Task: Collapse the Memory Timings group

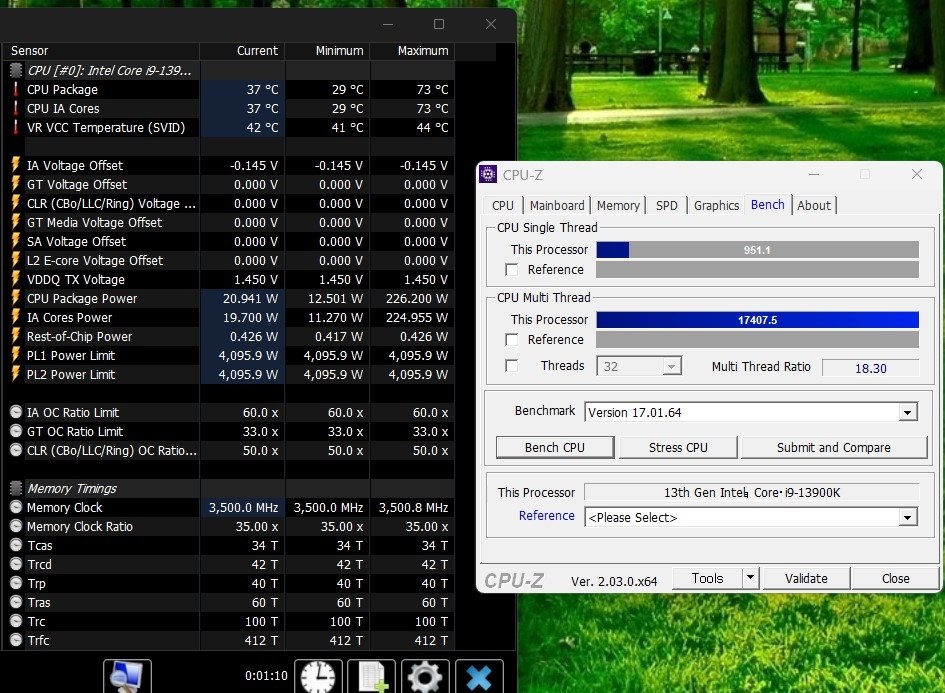Action: (x=72, y=489)
